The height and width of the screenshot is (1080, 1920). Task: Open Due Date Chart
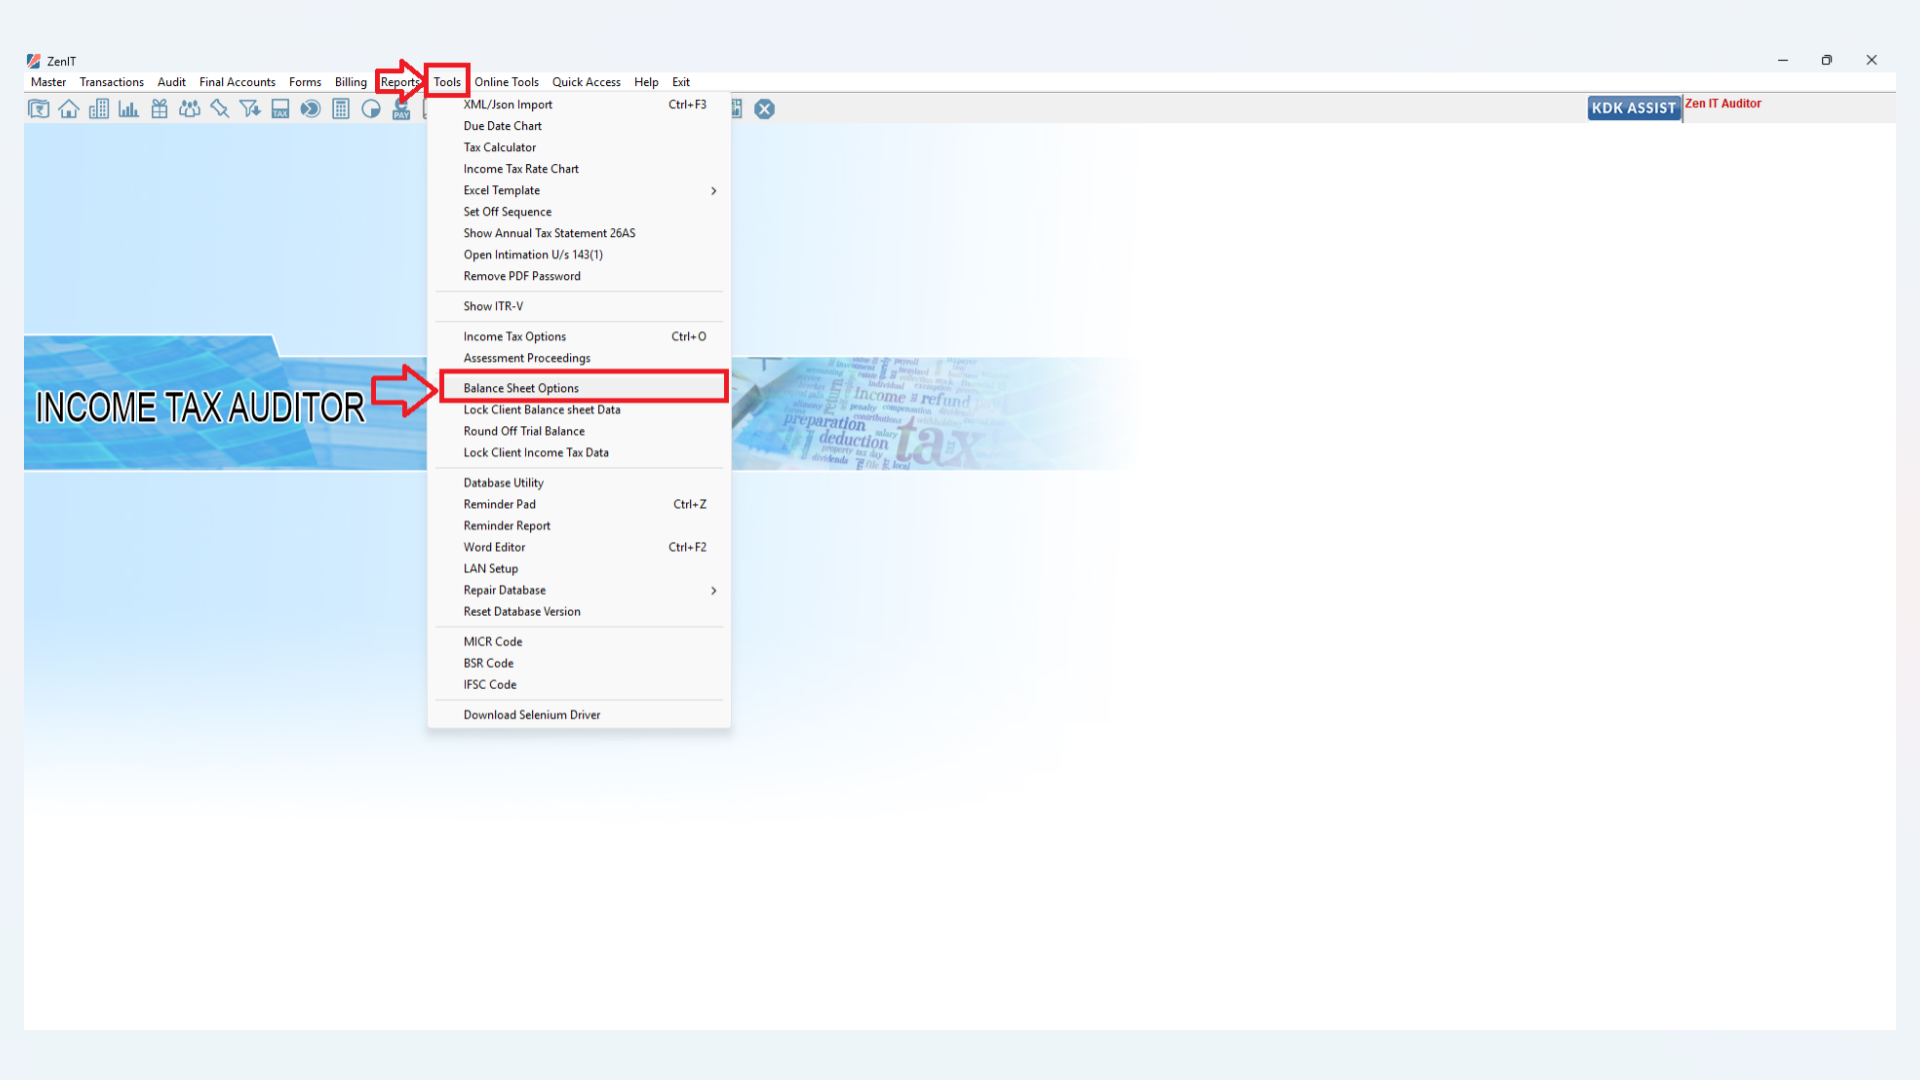[x=579, y=126]
